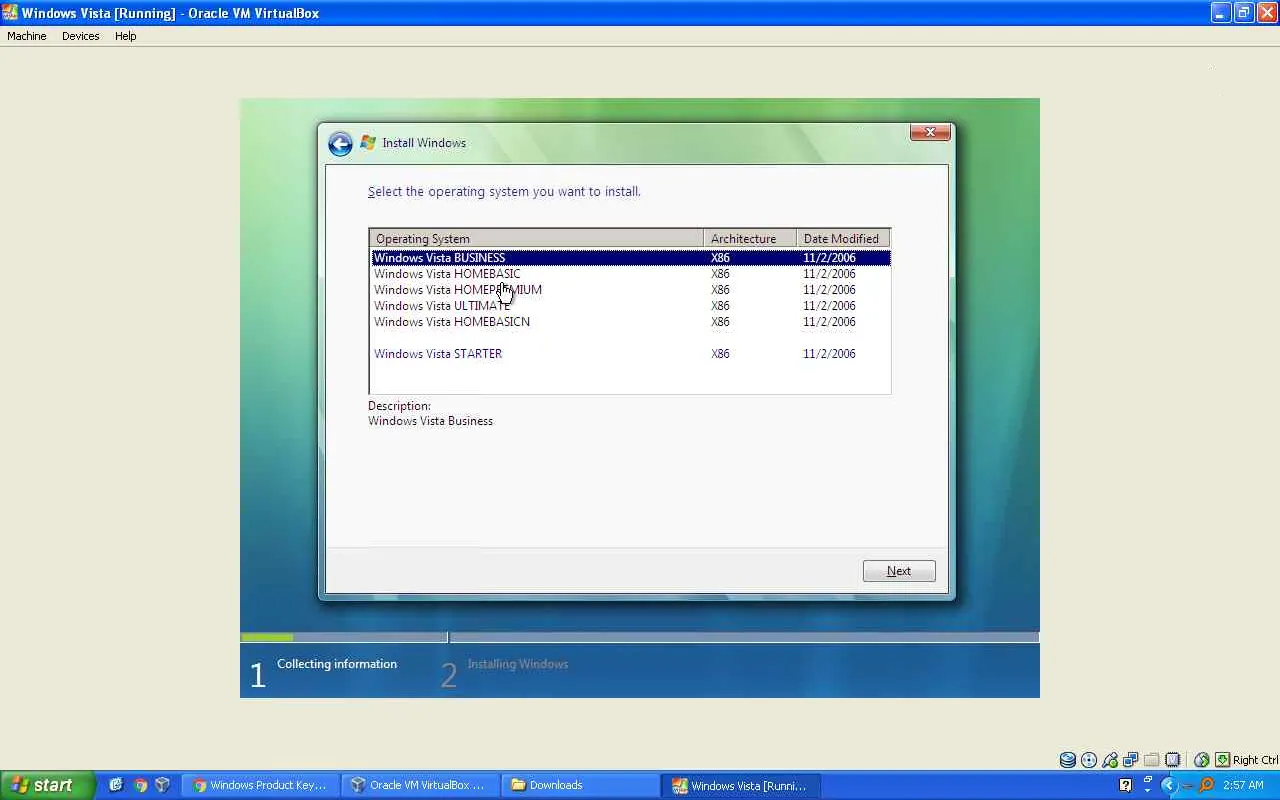Click the help question mark icon in system tray
Image resolution: width=1280 pixels, height=800 pixels.
[x=1126, y=785]
